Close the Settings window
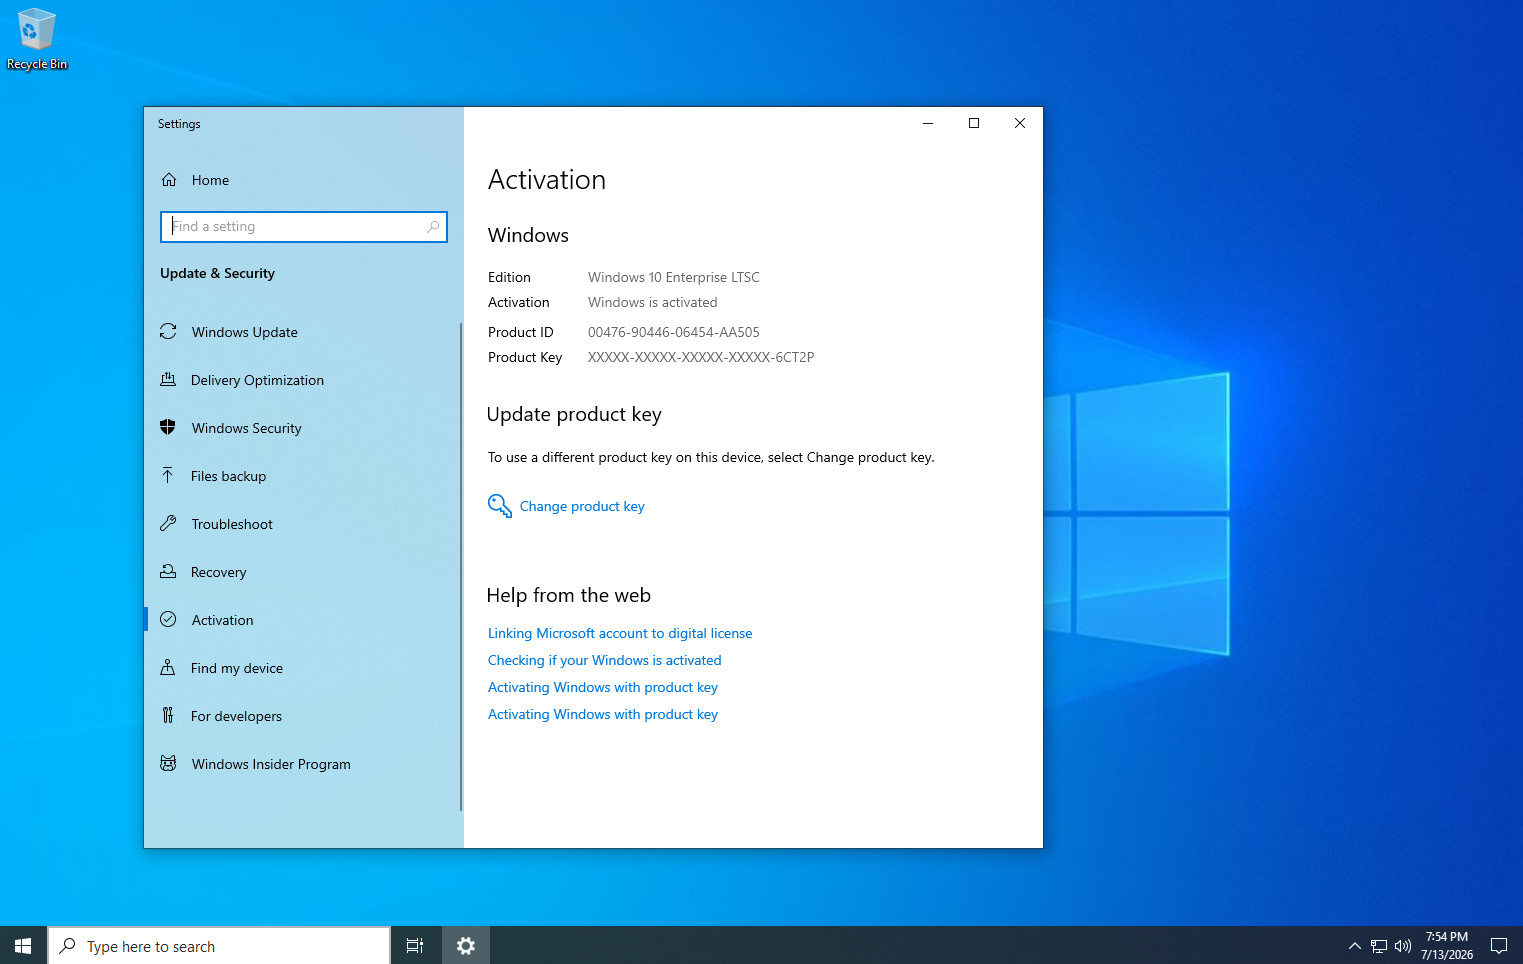This screenshot has height=964, width=1523. (x=1020, y=123)
